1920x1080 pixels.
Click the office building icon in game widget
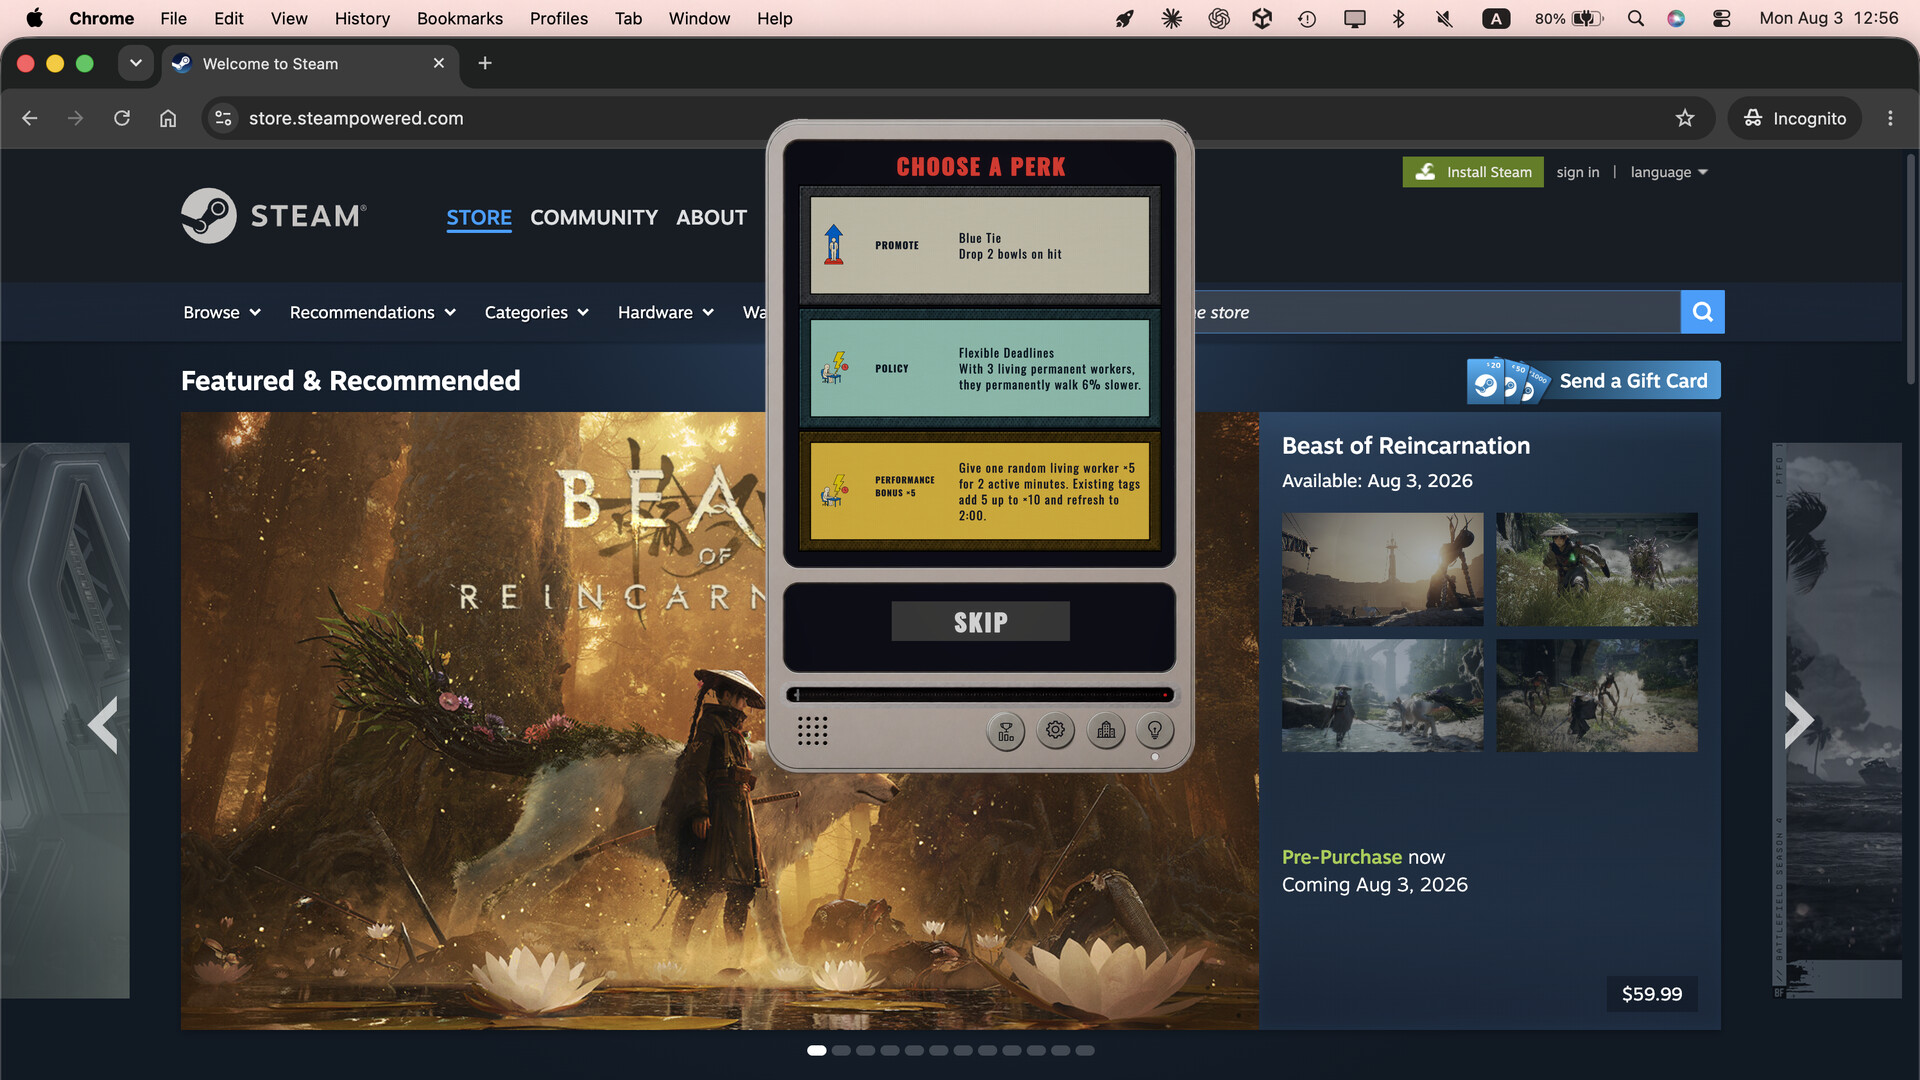pyautogui.click(x=1106, y=731)
